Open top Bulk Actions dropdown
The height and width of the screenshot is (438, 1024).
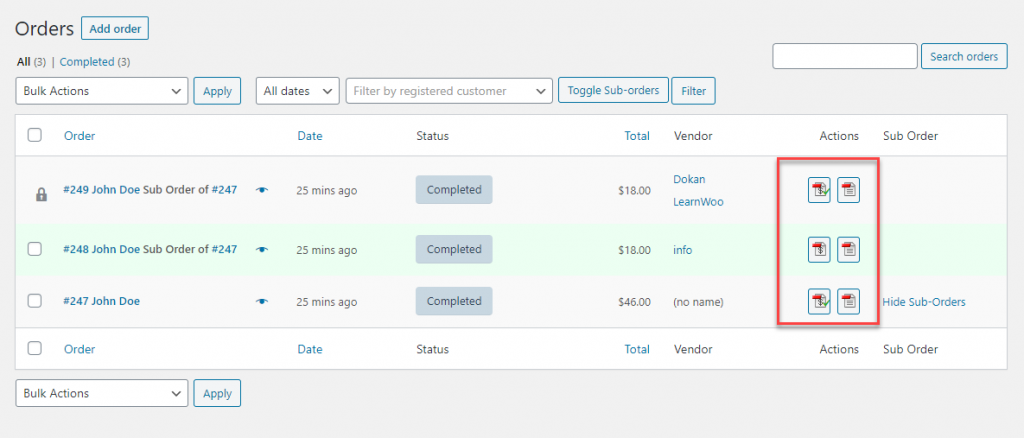click(x=102, y=91)
